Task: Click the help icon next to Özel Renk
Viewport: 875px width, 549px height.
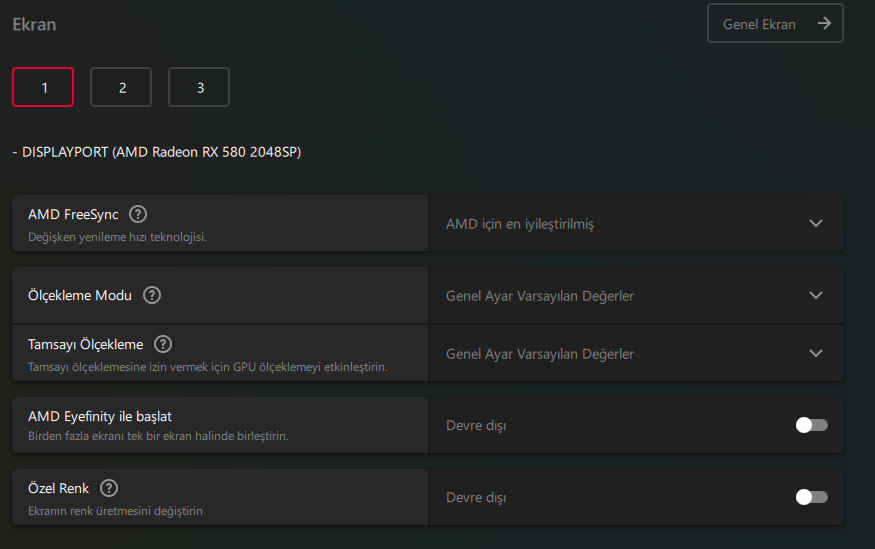Action: point(109,488)
